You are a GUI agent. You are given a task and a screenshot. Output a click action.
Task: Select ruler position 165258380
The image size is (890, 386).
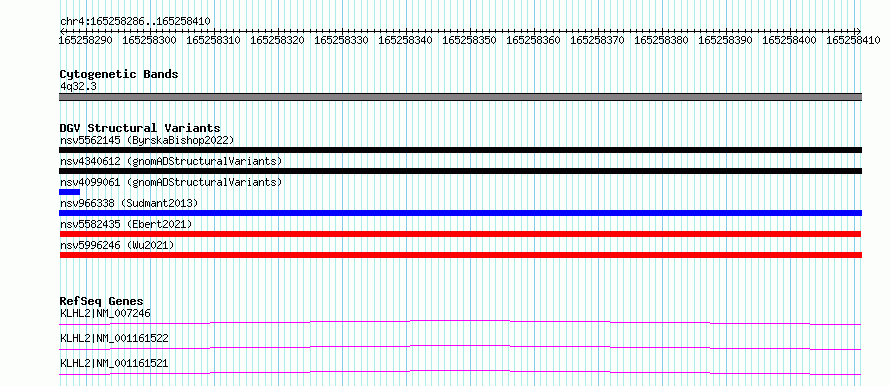coord(661,40)
